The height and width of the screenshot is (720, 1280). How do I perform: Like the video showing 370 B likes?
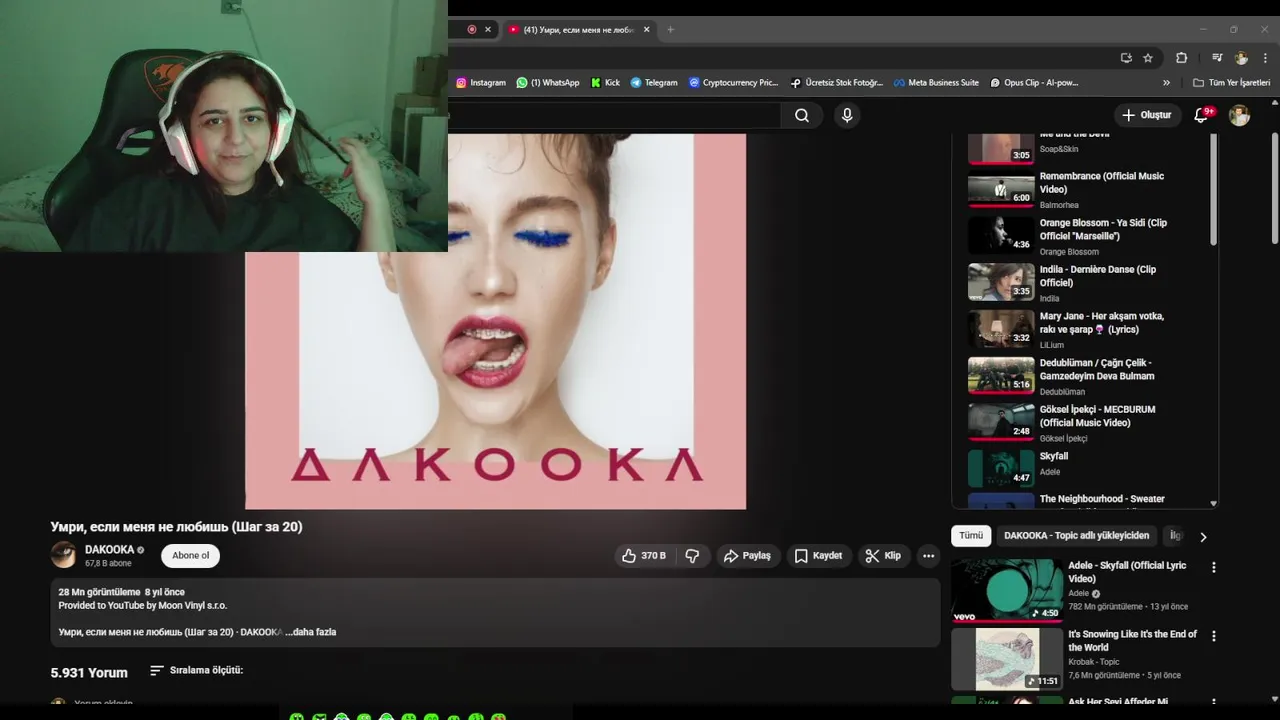pyautogui.click(x=644, y=556)
